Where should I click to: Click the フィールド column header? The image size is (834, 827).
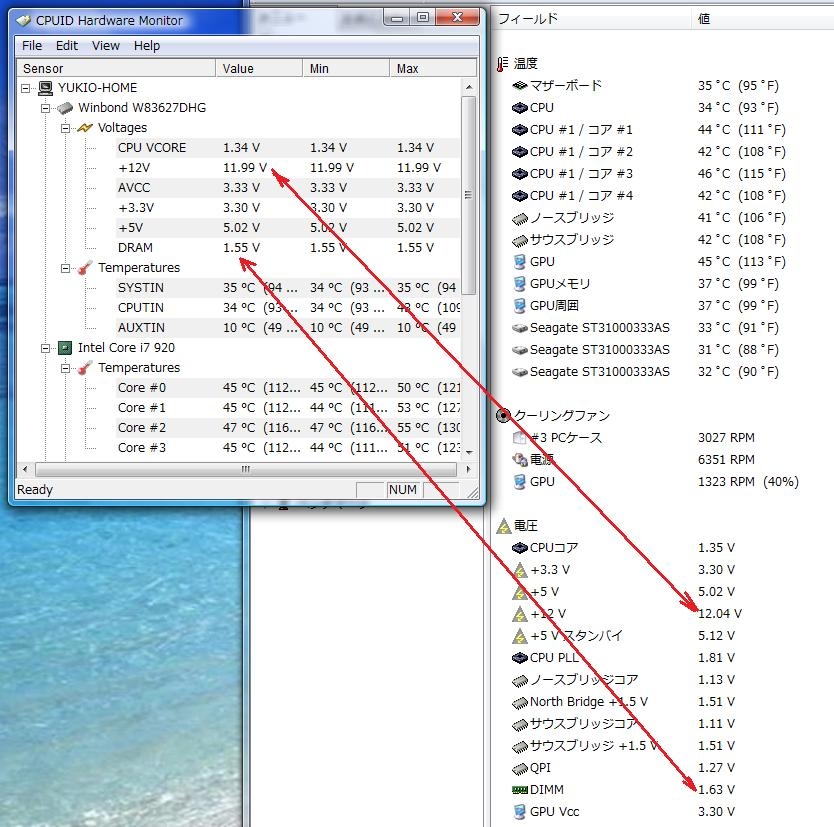[590, 19]
